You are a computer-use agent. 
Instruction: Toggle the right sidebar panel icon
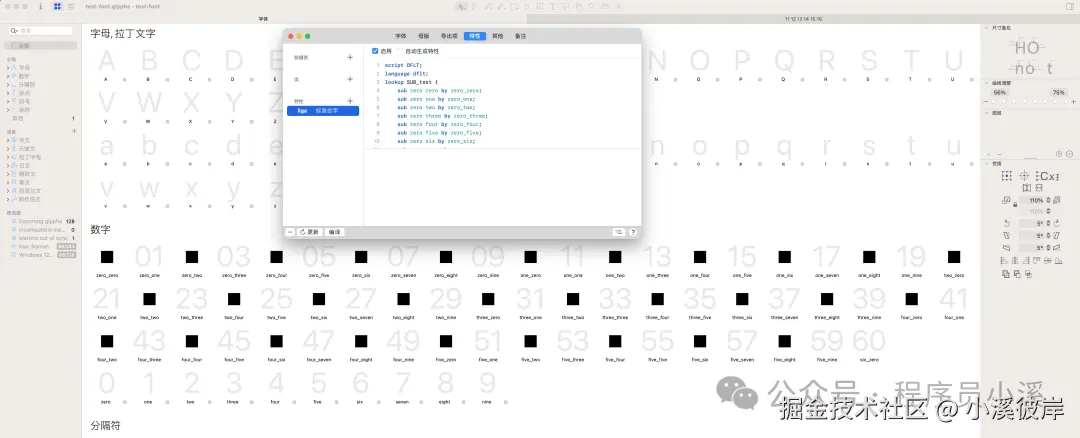click(1070, 6)
